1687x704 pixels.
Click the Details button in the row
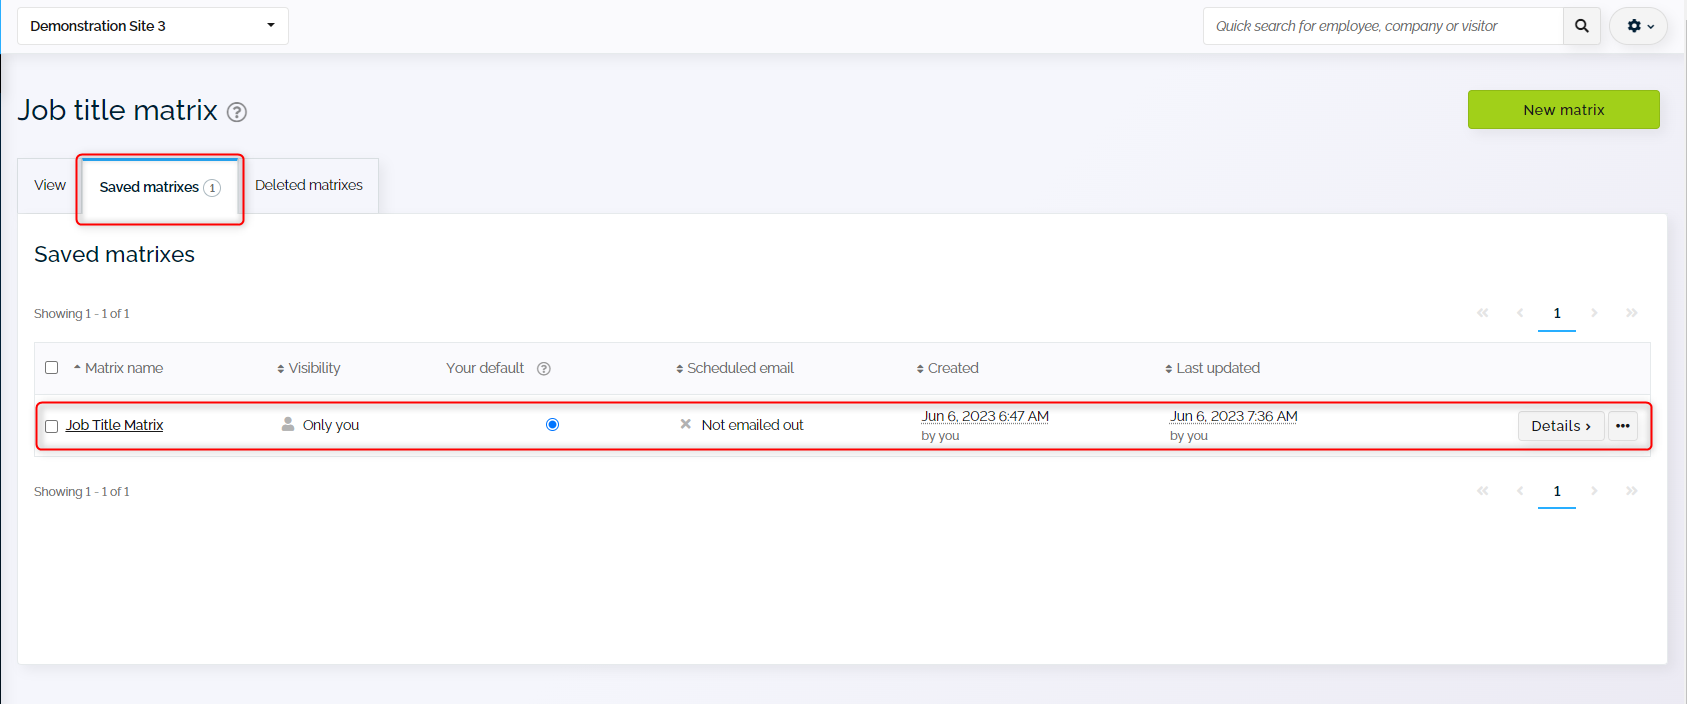tap(1560, 426)
